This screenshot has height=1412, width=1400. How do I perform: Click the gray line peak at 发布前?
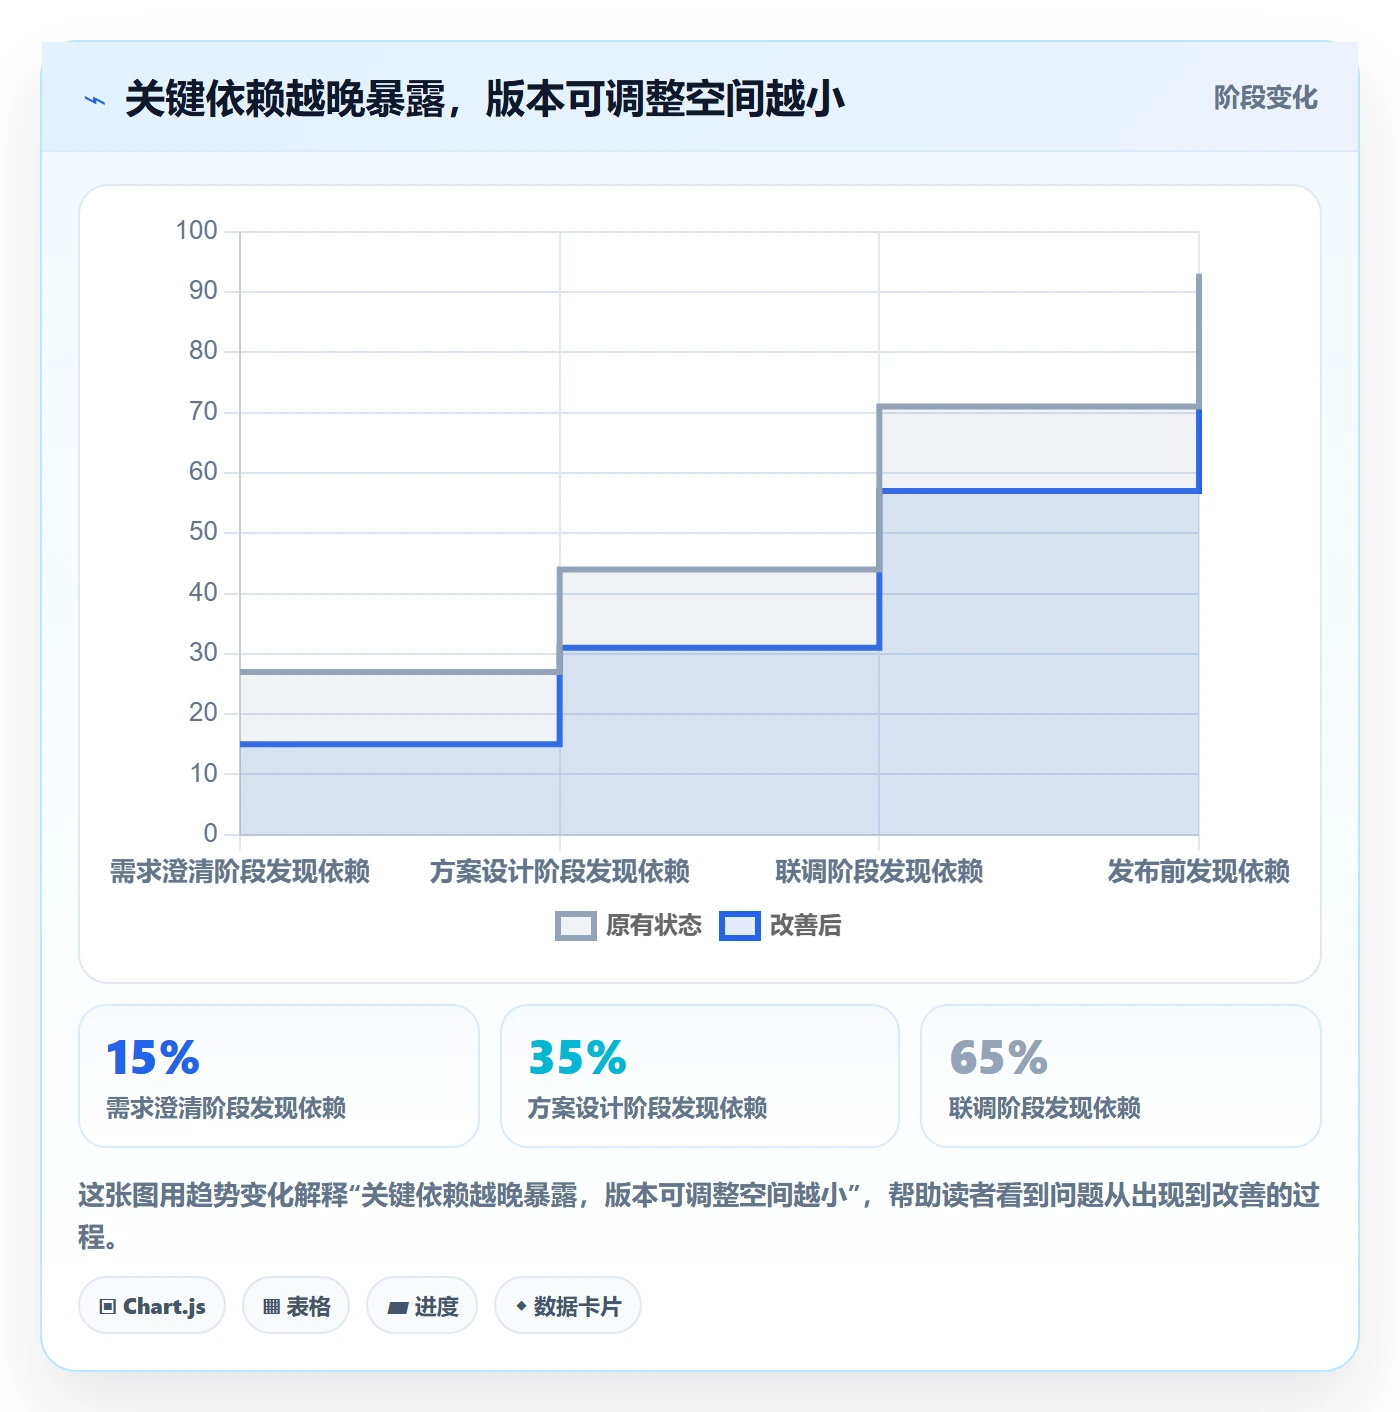(1199, 276)
